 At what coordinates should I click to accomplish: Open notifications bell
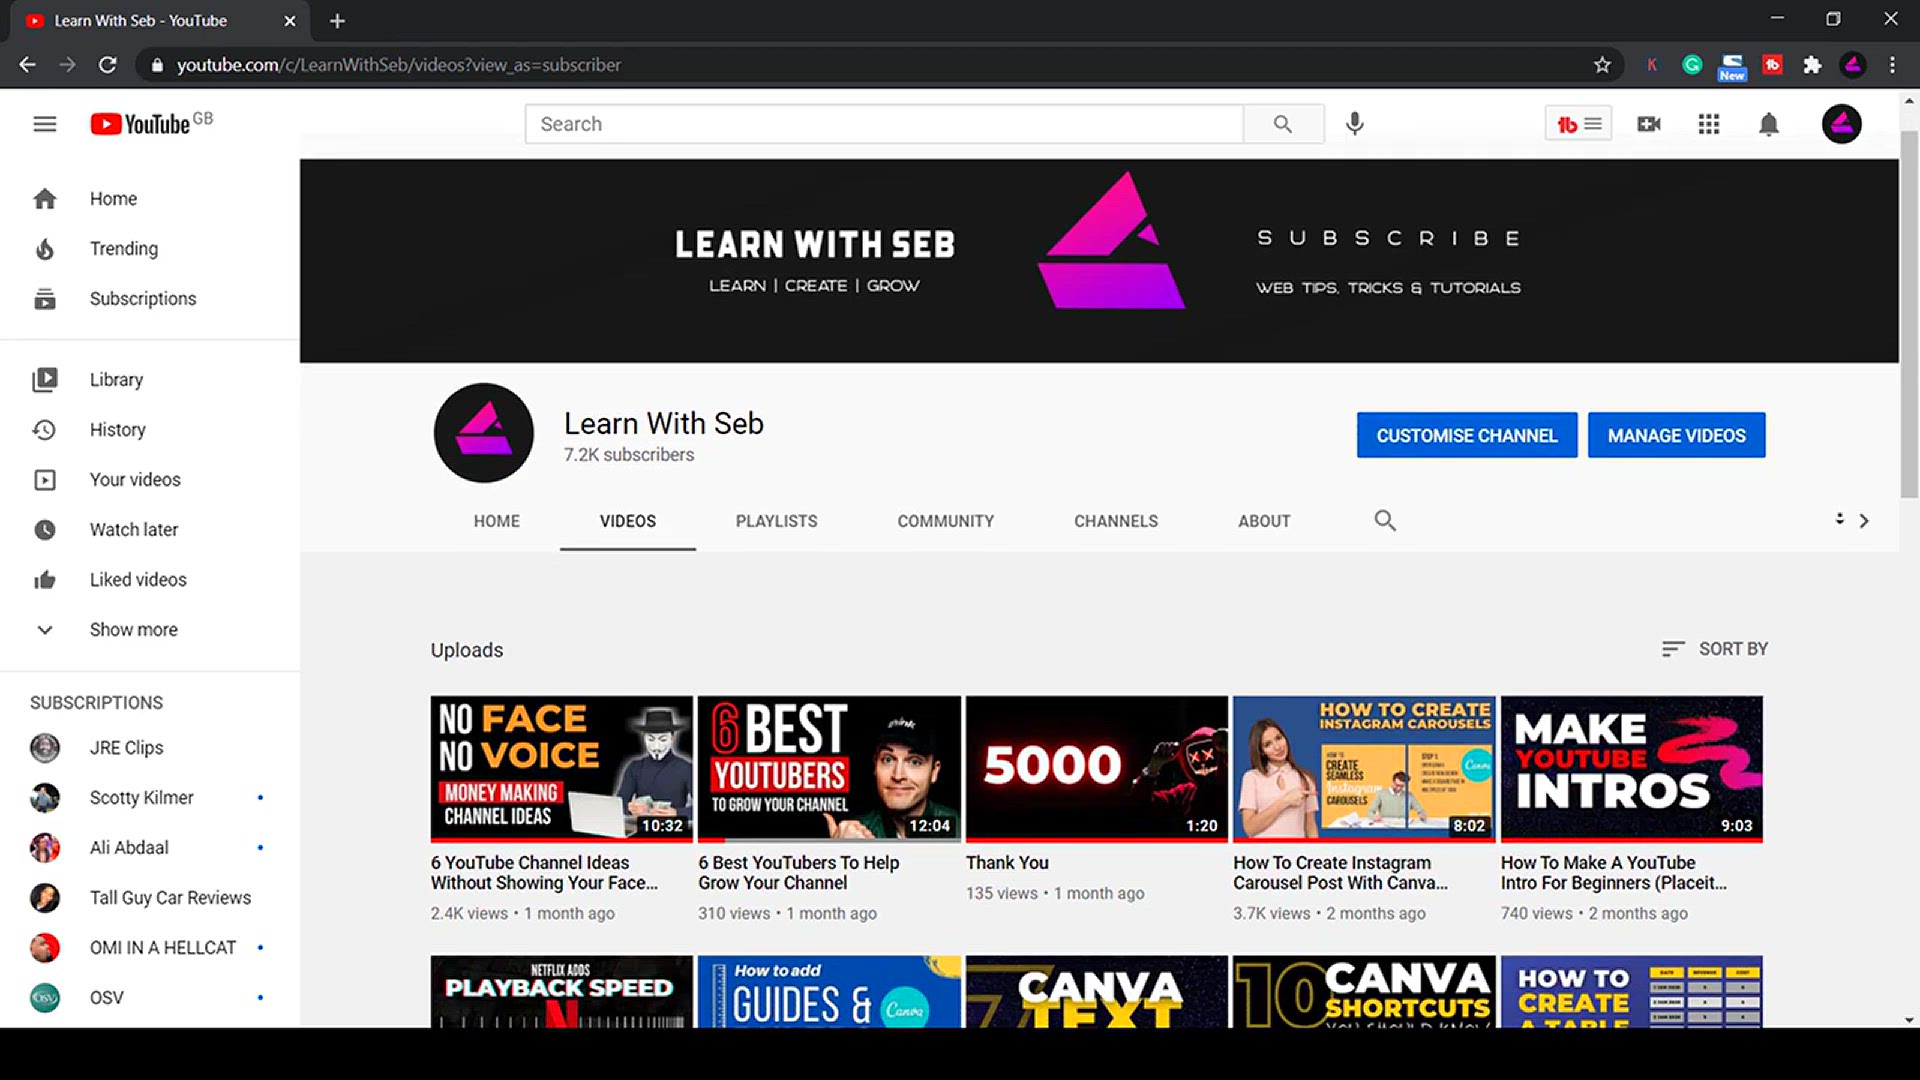pyautogui.click(x=1769, y=124)
